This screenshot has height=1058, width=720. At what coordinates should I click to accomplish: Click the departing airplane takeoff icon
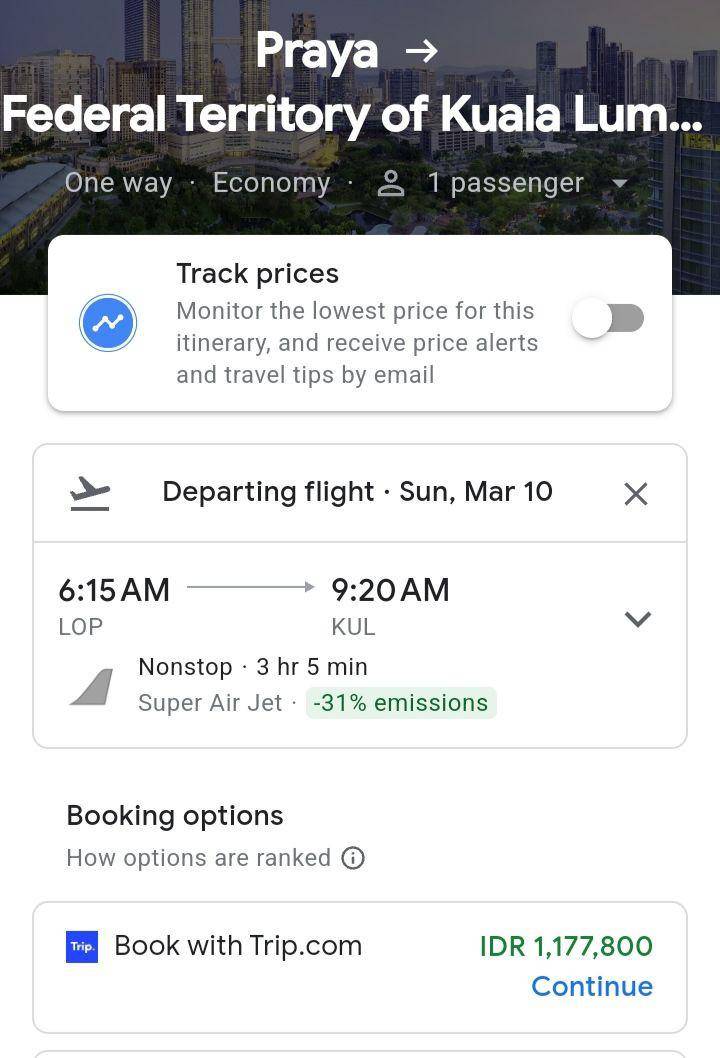coord(90,493)
